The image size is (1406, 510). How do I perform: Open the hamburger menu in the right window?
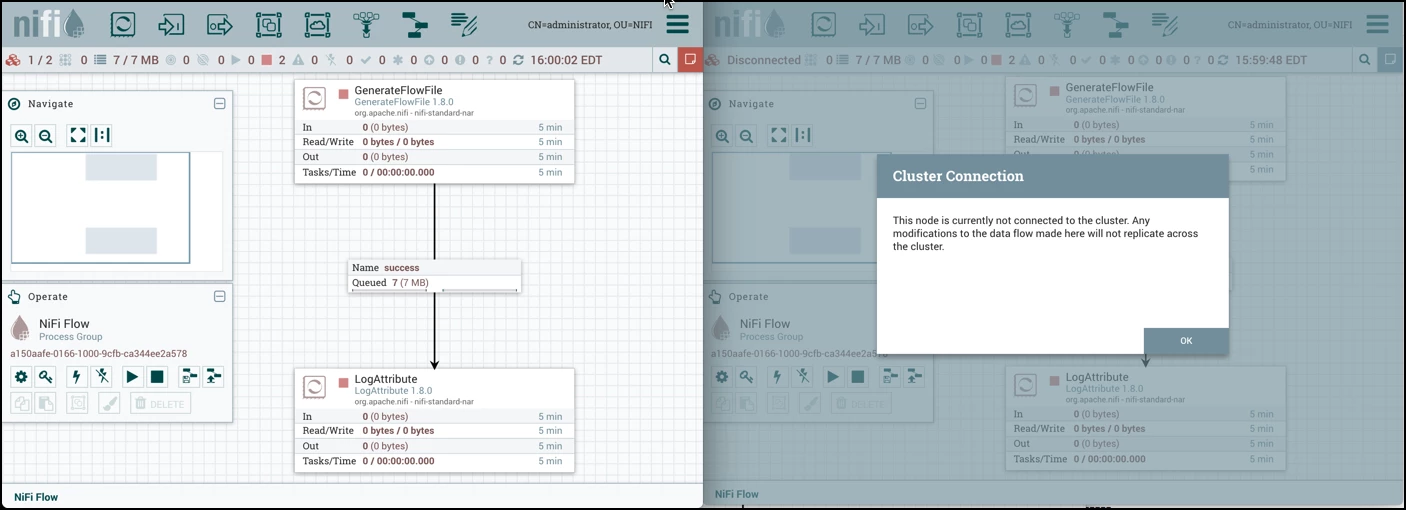1376,24
